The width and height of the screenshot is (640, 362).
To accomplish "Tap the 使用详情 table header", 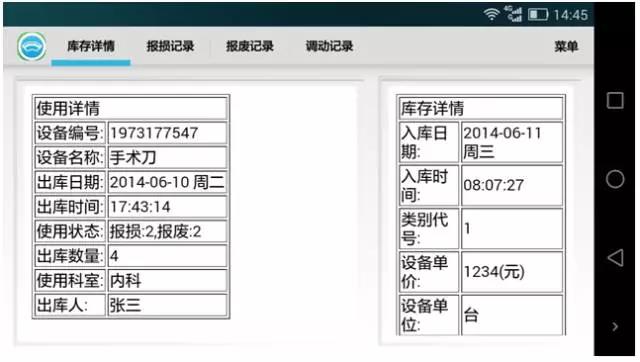I will coord(131,108).
